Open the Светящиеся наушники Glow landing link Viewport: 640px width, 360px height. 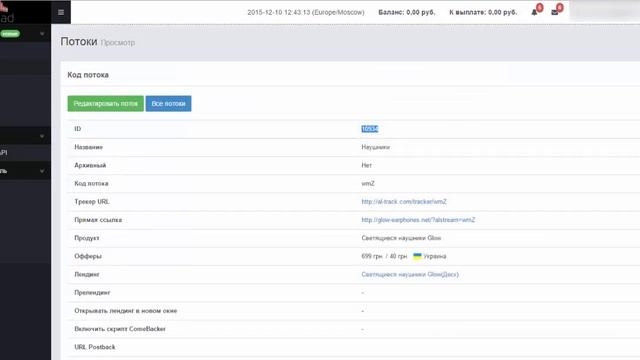pos(410,274)
